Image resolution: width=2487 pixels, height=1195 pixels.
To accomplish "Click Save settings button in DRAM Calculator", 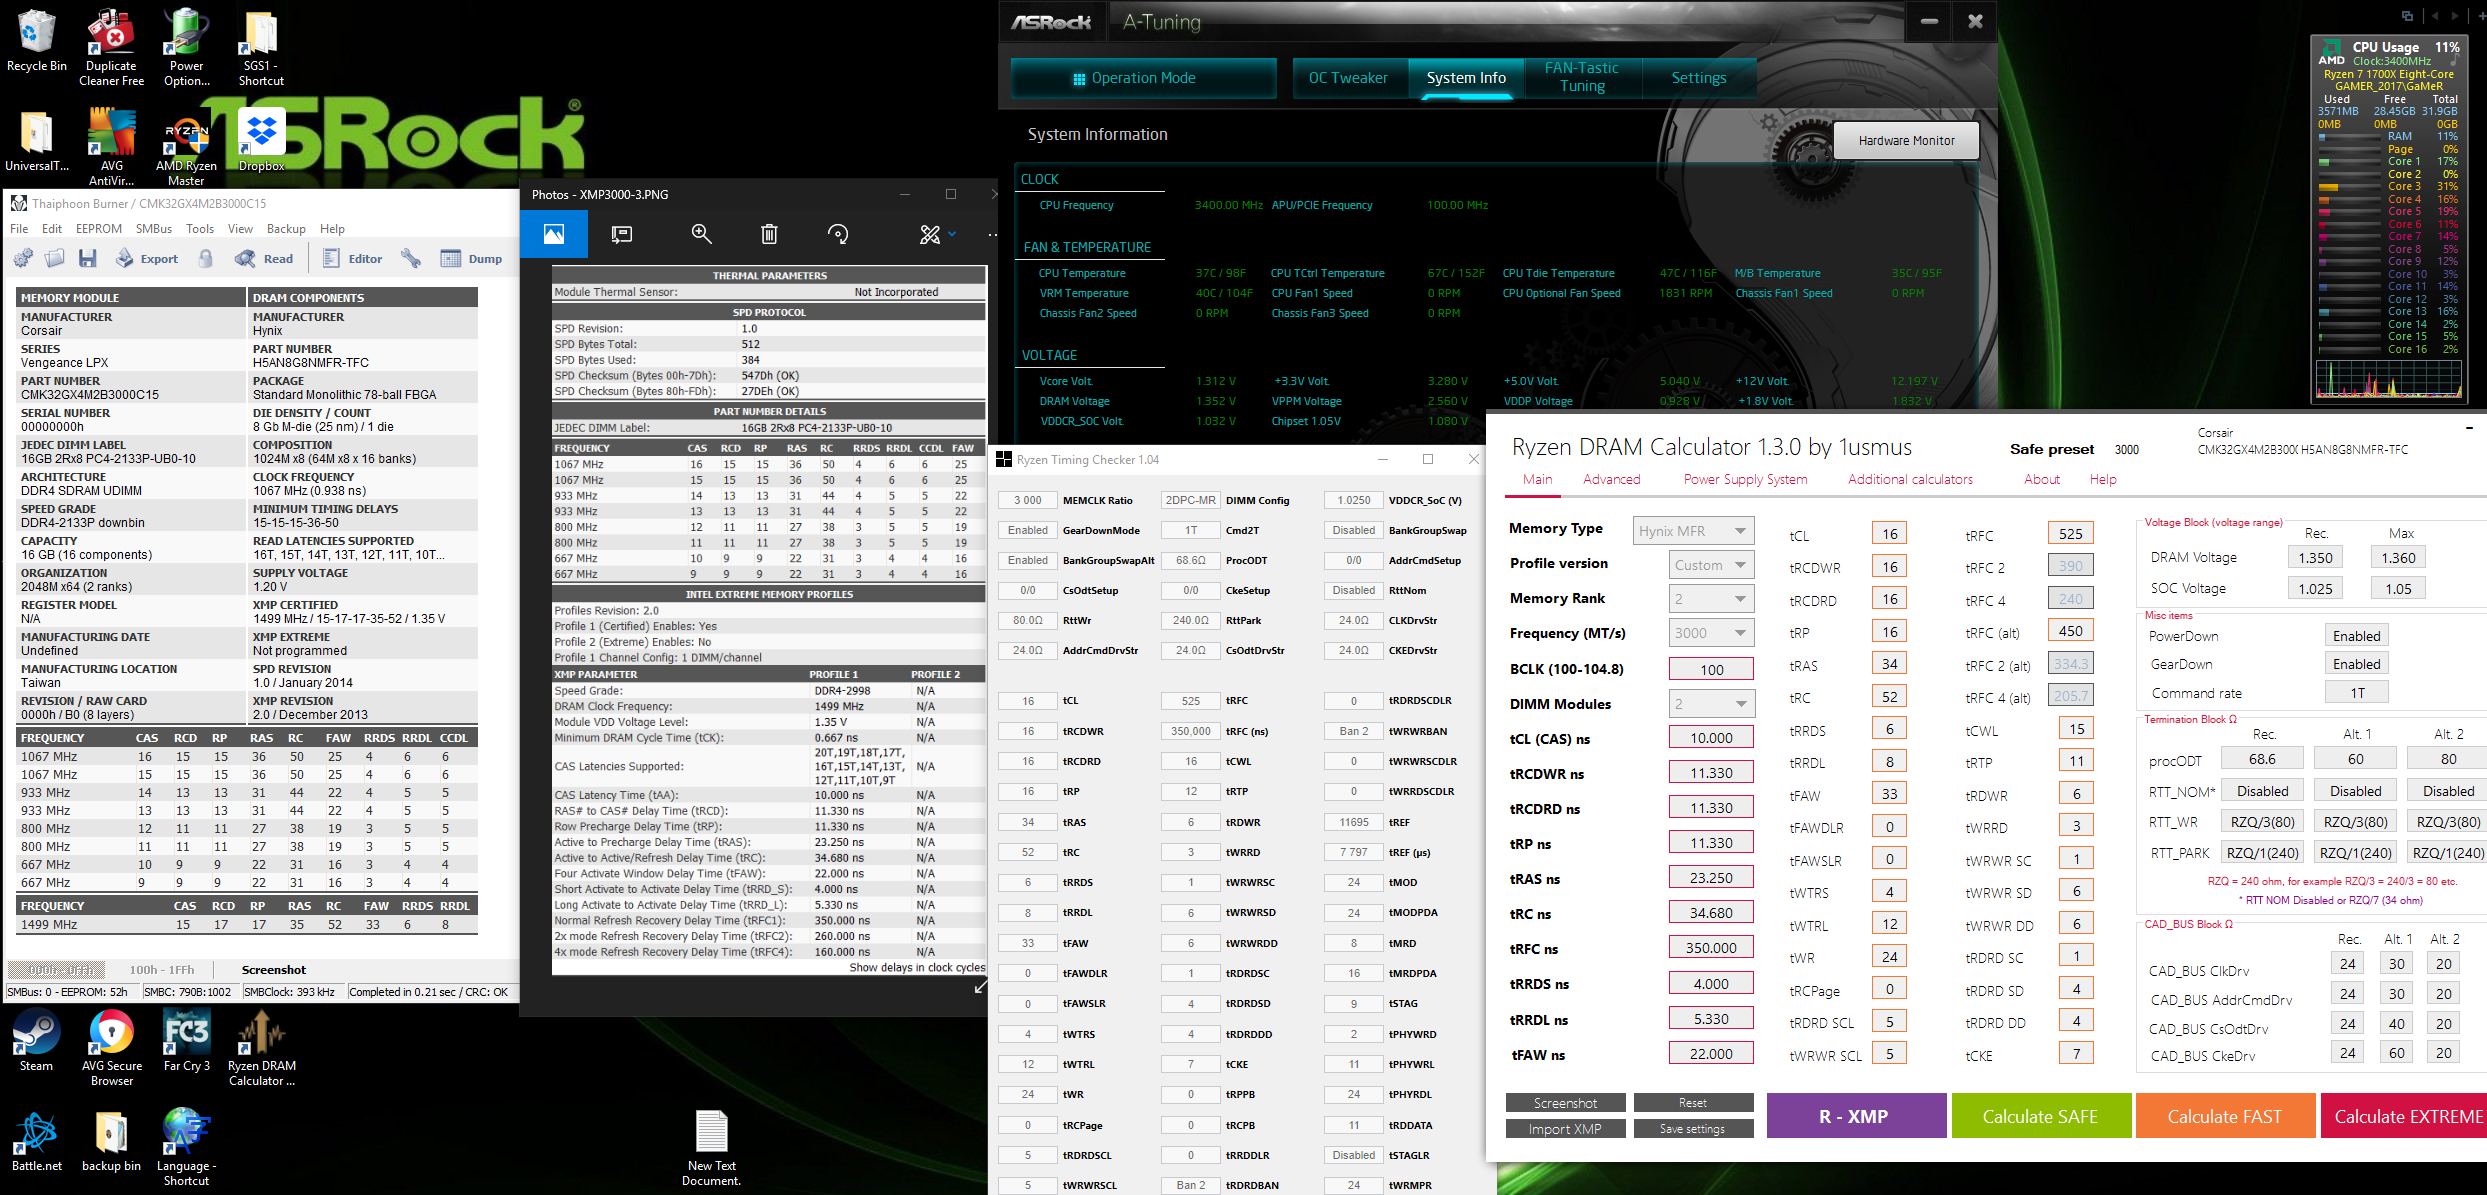I will (x=1693, y=1129).
